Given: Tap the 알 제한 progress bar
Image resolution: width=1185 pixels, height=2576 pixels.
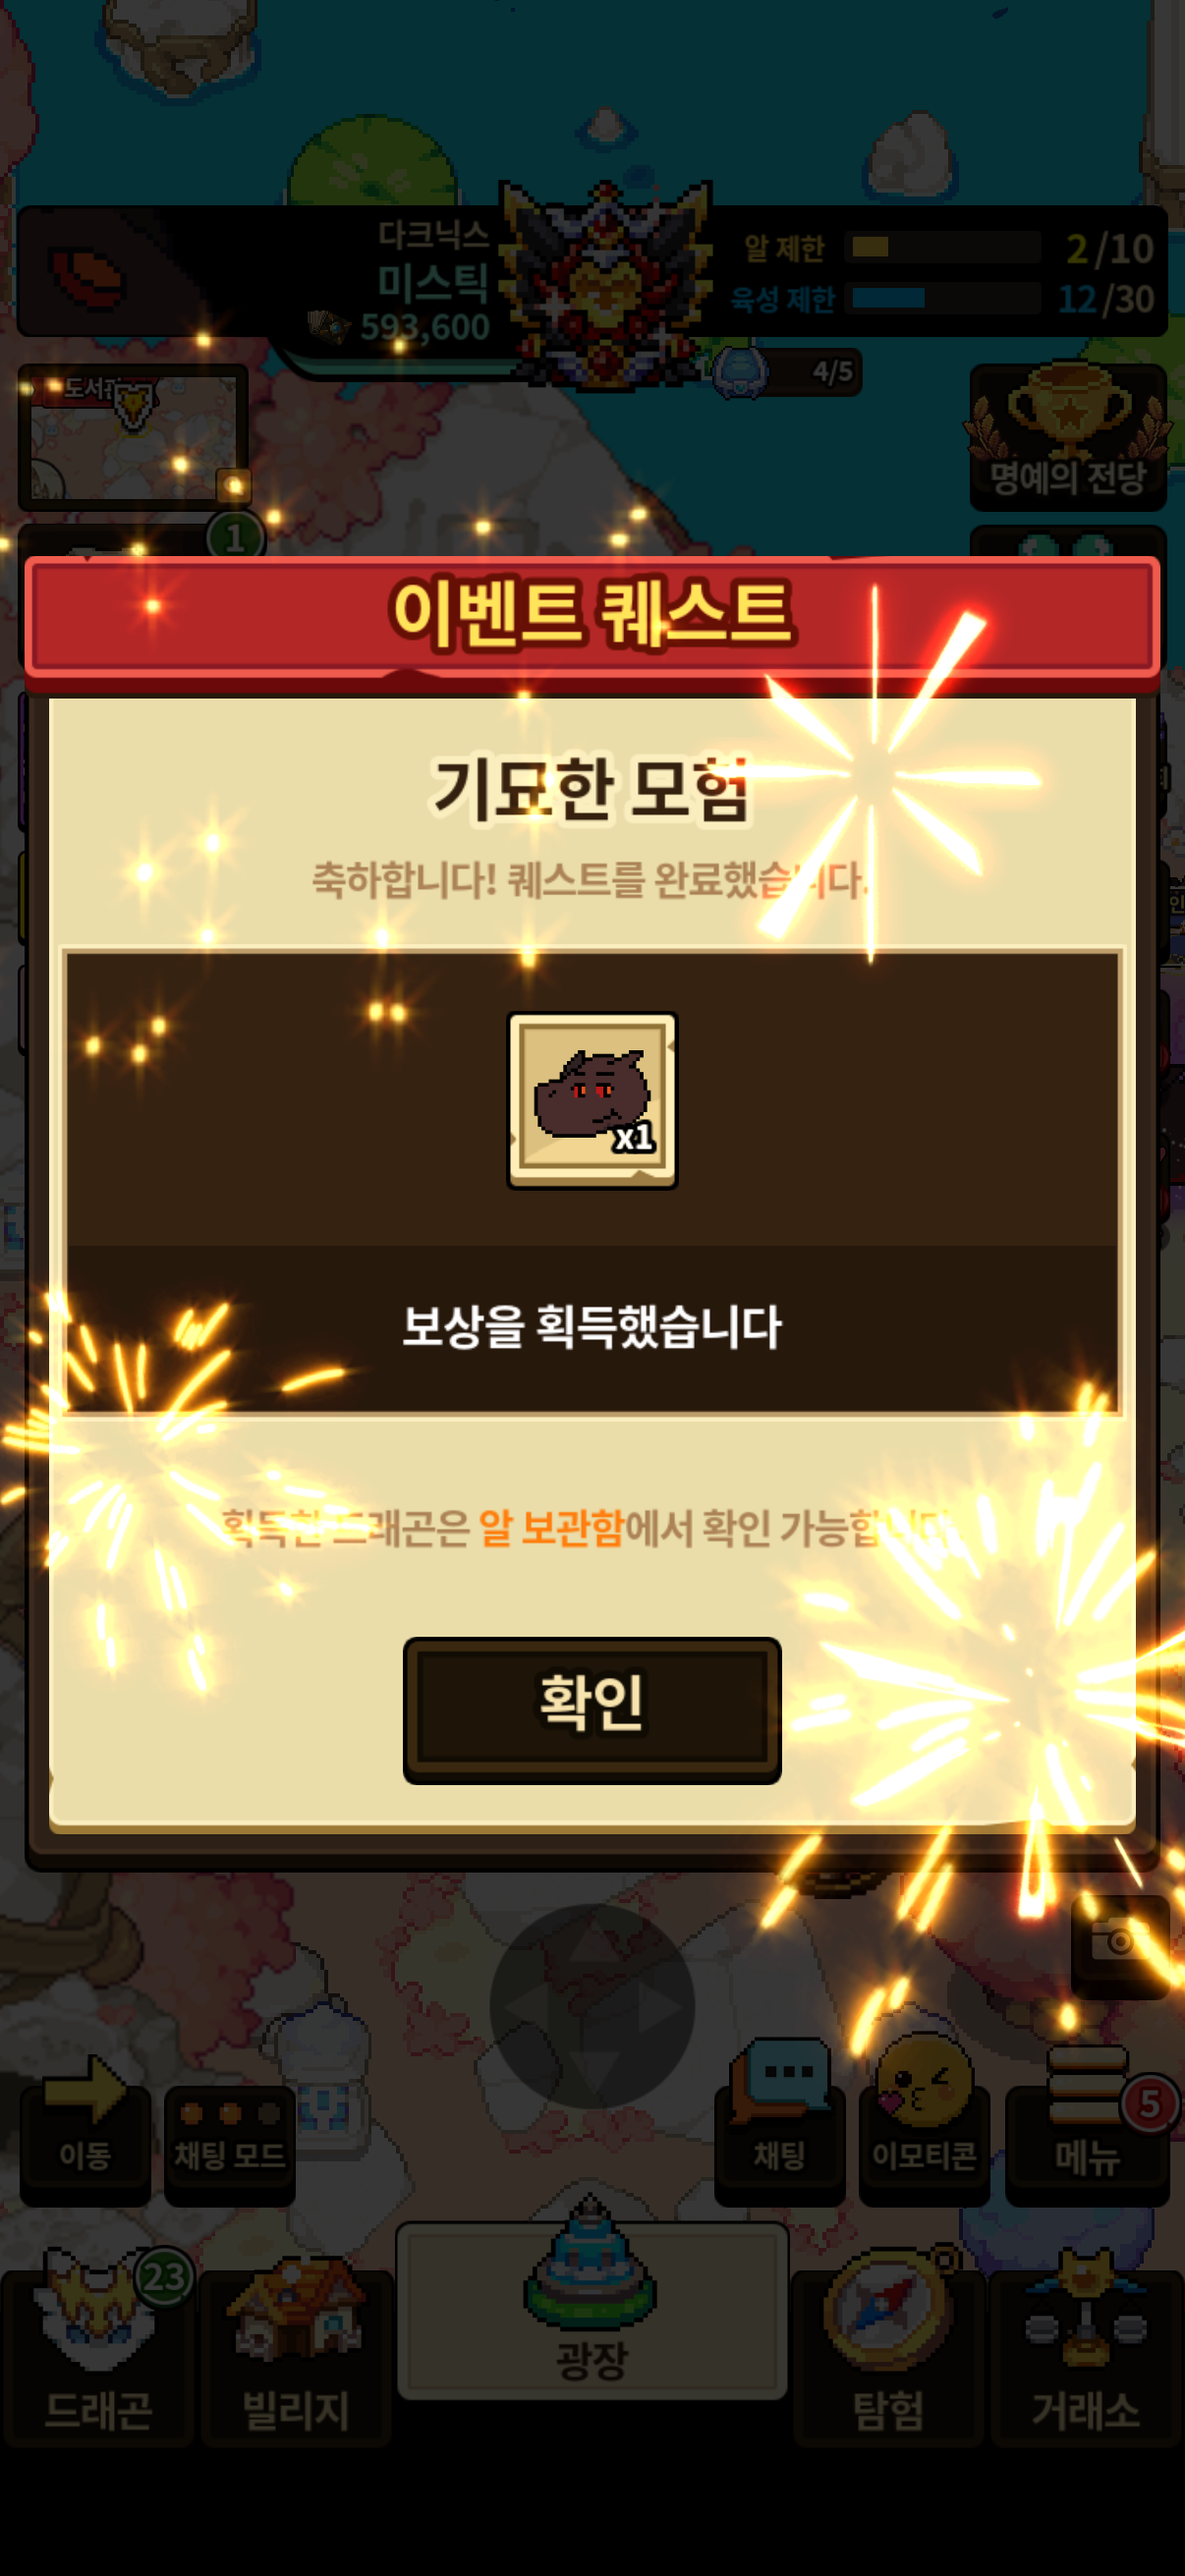Looking at the screenshot, I should [944, 247].
